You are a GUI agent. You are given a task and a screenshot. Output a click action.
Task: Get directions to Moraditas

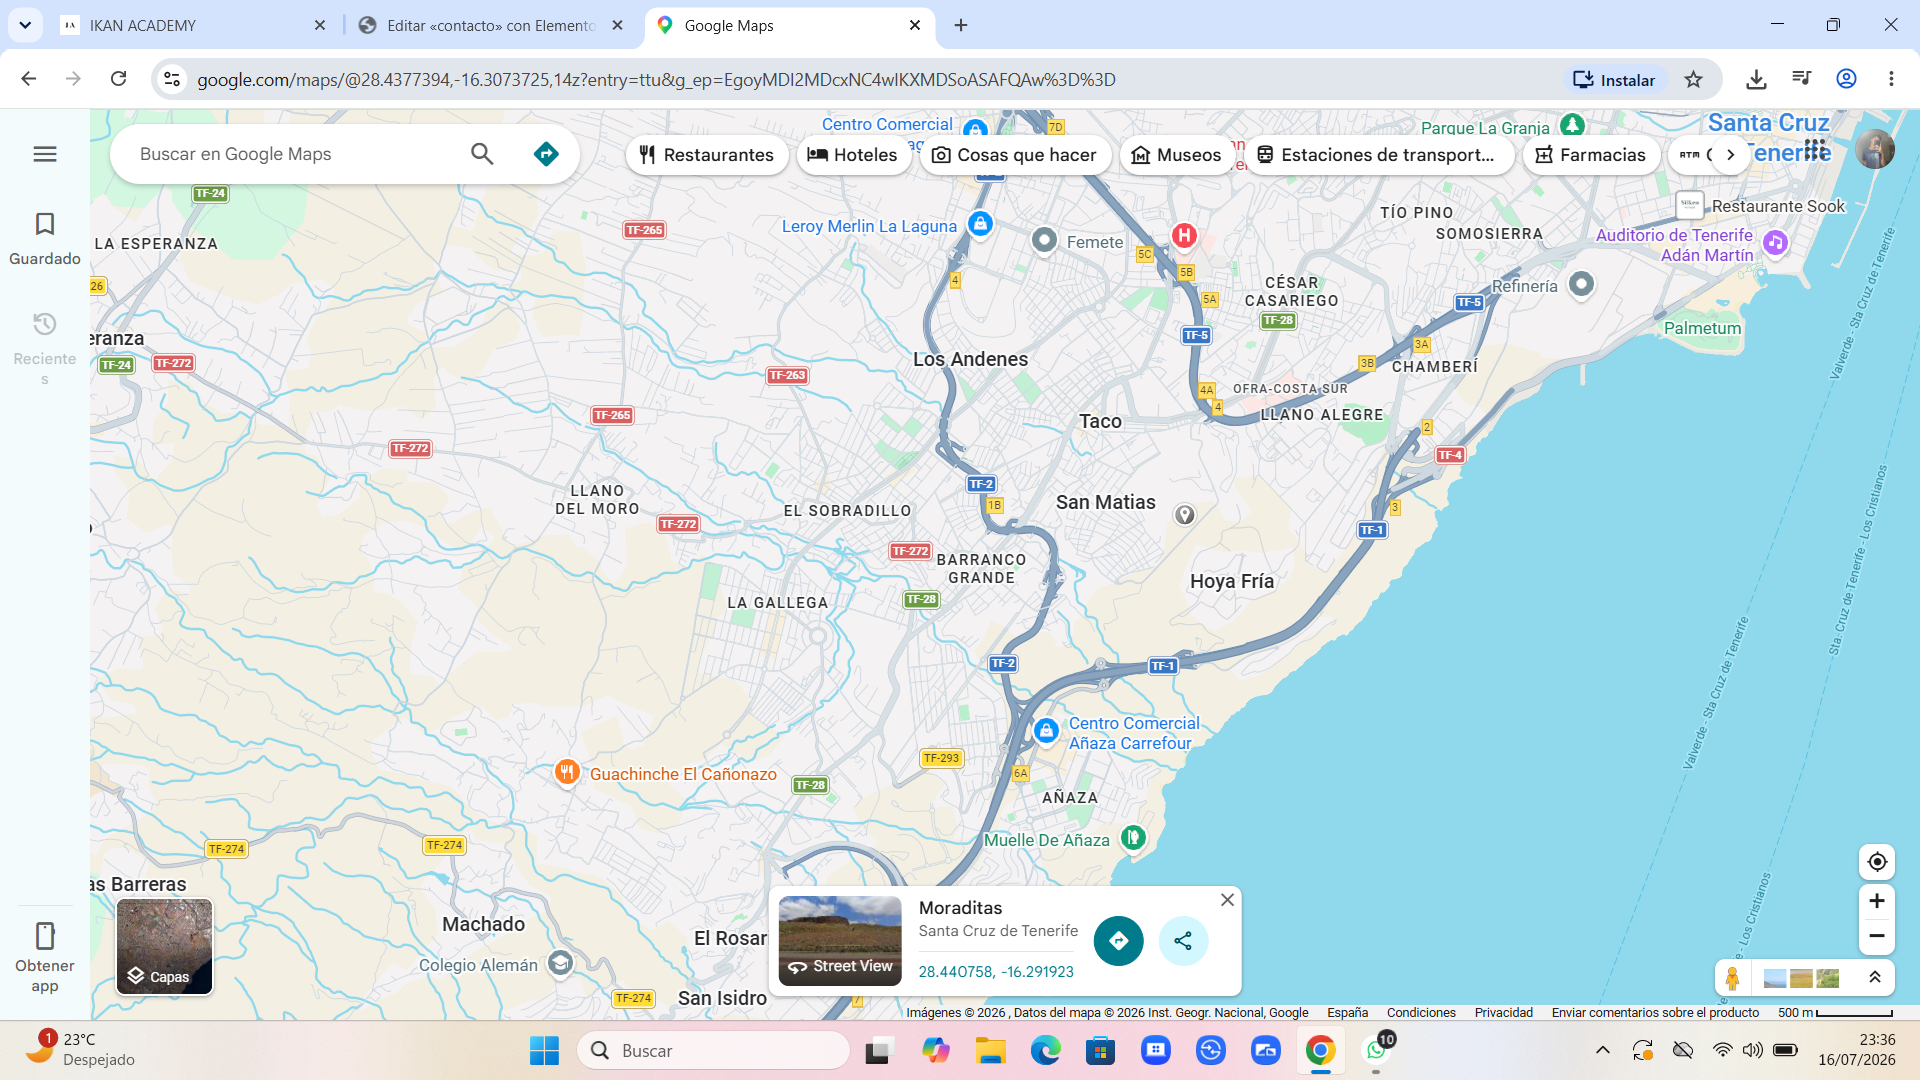1119,941
